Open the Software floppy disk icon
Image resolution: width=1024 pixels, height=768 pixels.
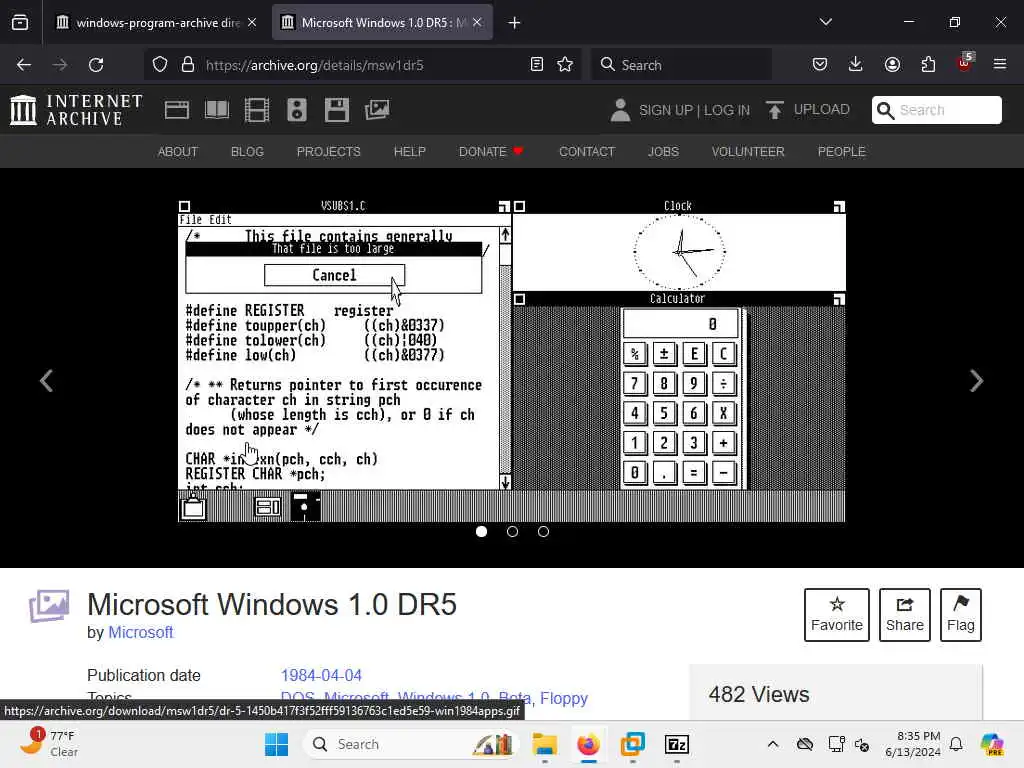coord(337,110)
